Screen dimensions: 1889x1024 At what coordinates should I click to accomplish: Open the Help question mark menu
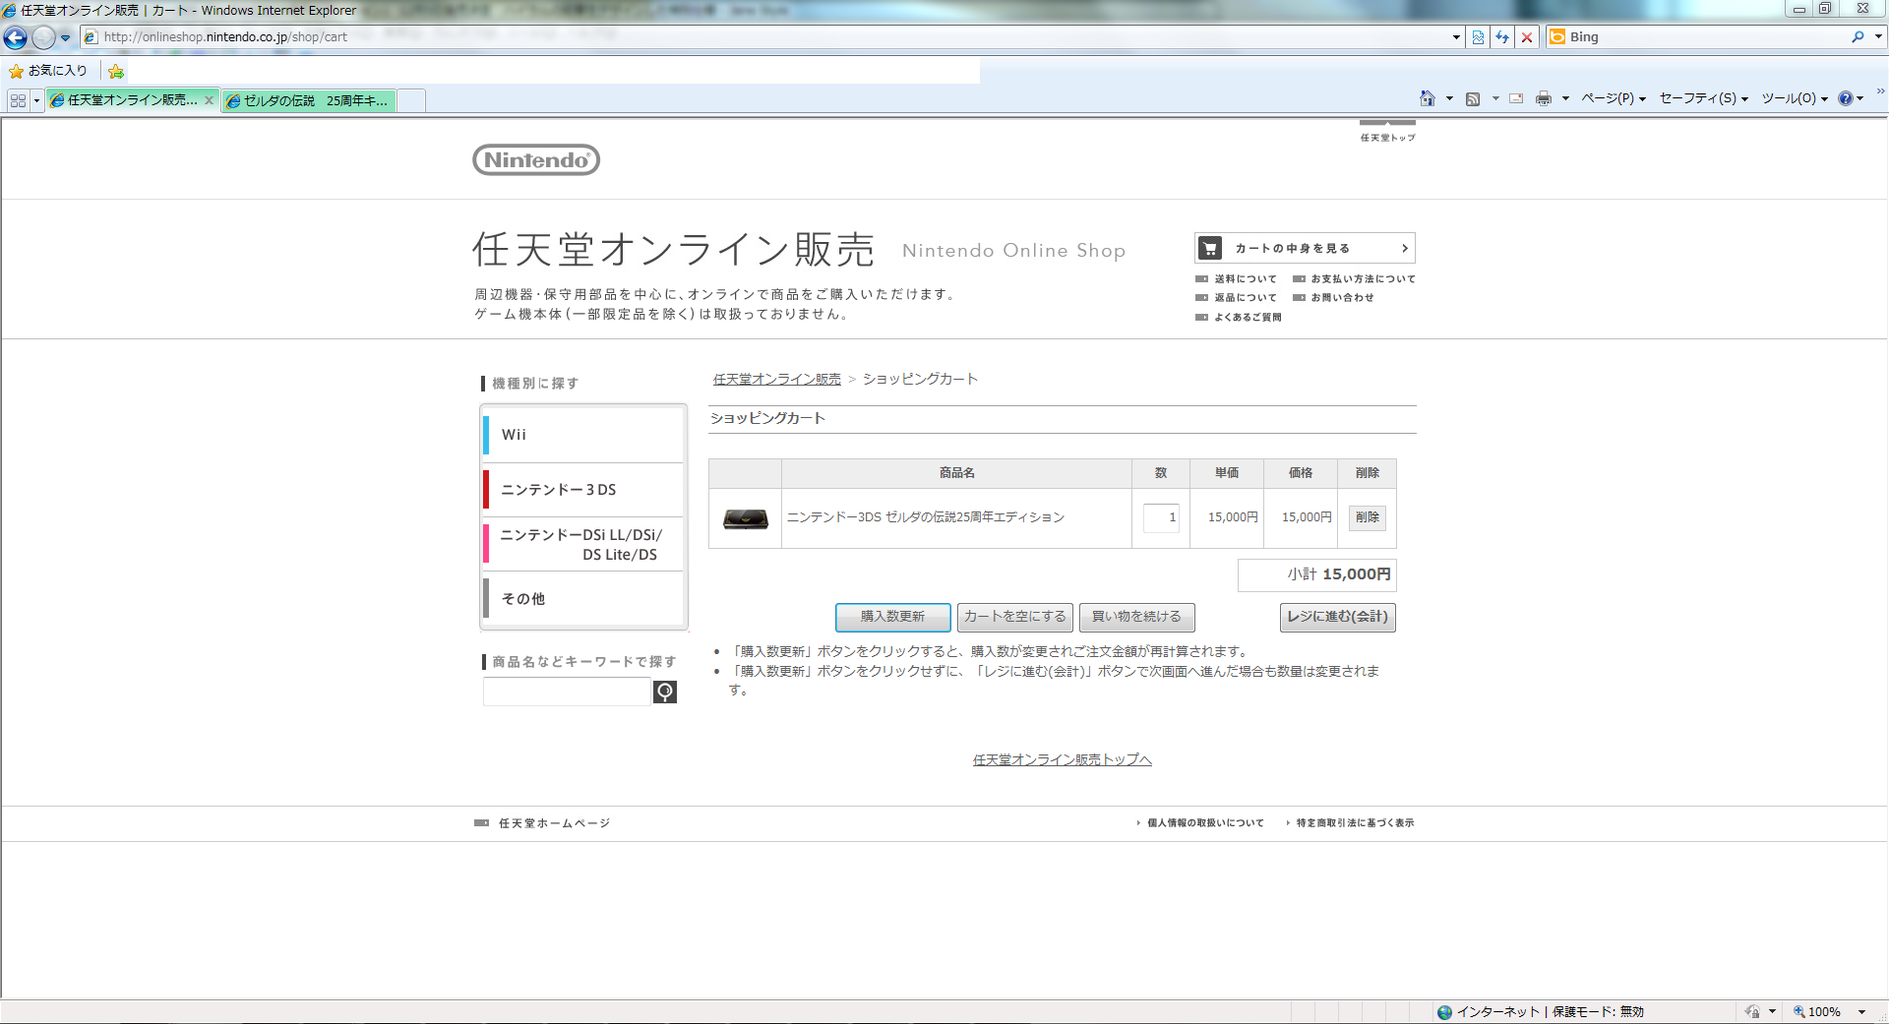1850,98
